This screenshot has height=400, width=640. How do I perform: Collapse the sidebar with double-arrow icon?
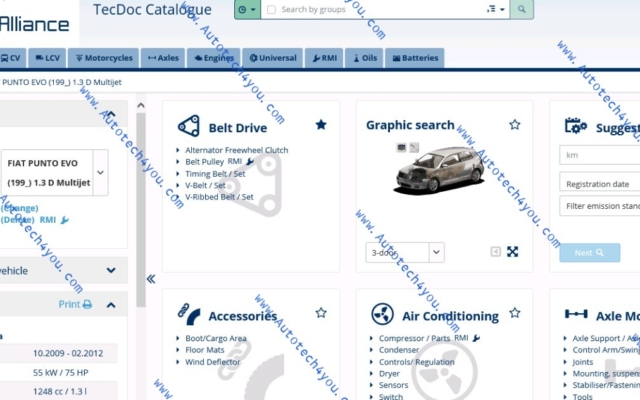tap(151, 279)
